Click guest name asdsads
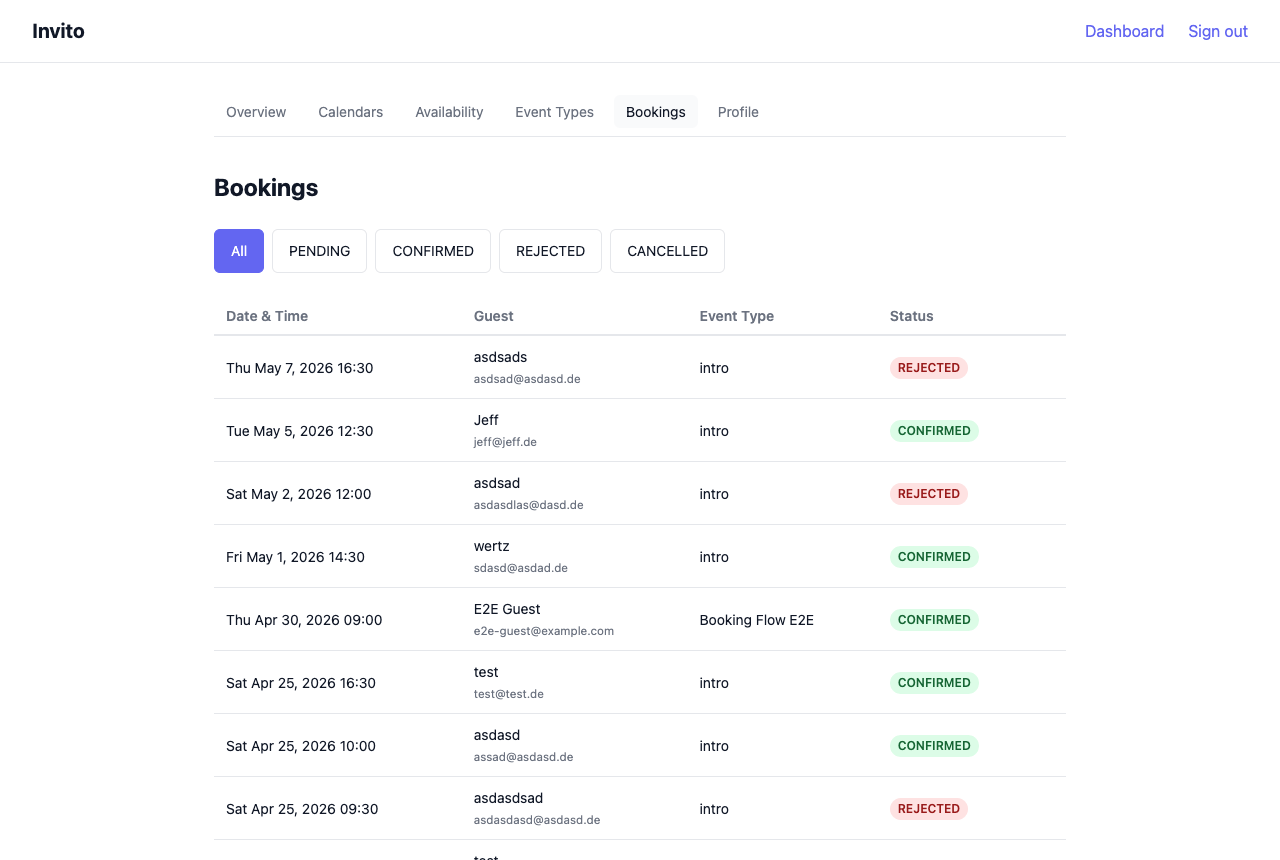The width and height of the screenshot is (1280, 860). [x=500, y=357]
